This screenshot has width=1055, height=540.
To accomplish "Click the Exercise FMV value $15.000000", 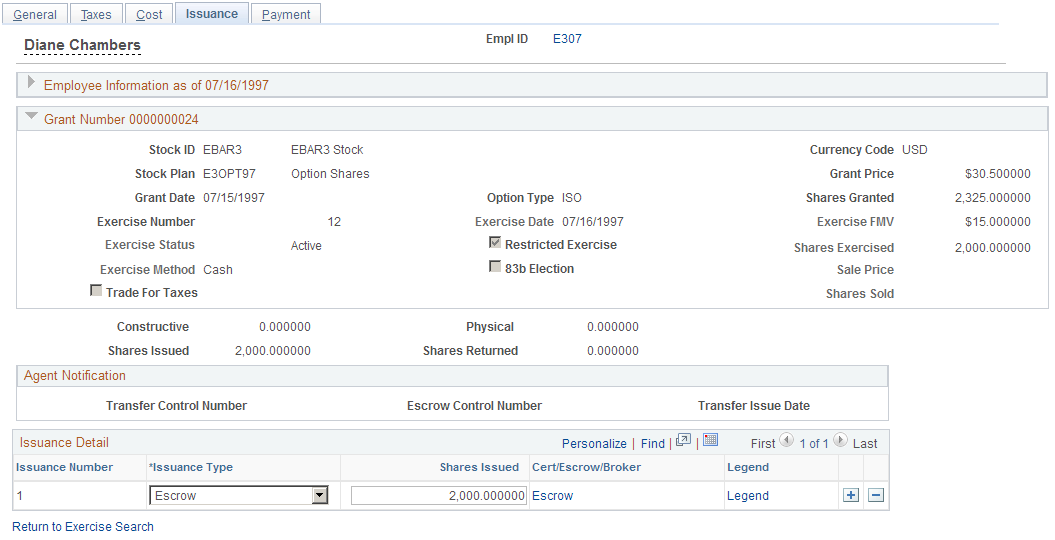I will [997, 222].
